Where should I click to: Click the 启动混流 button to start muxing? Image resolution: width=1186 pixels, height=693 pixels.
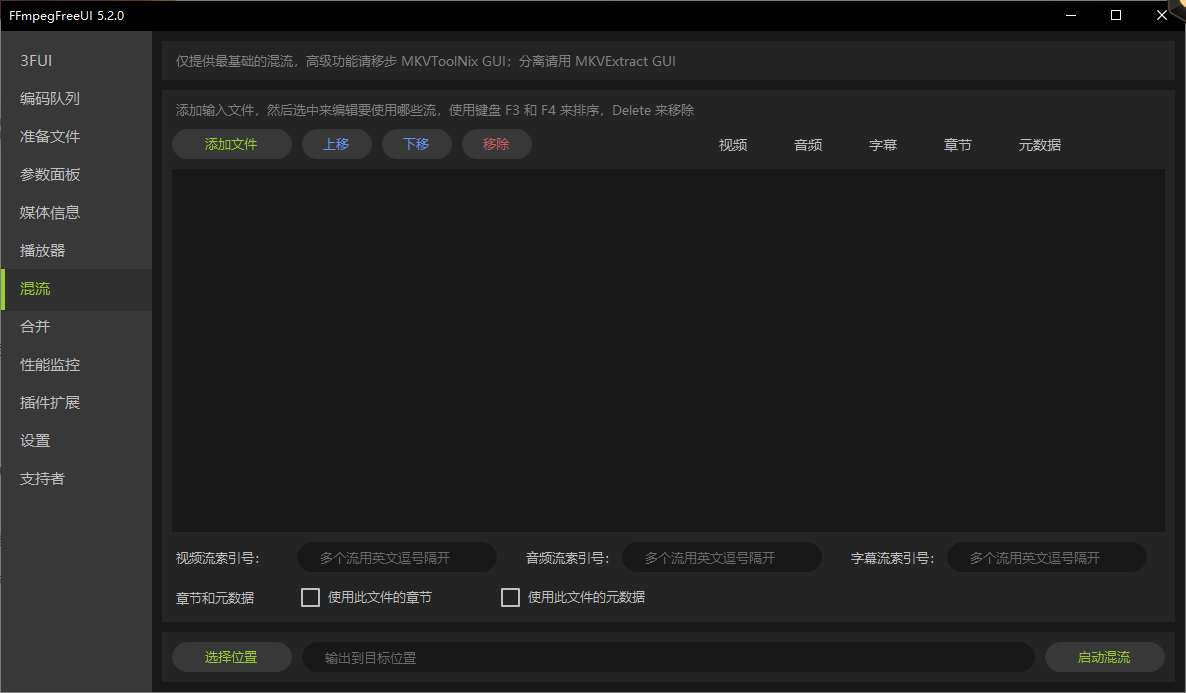pyautogui.click(x=1104, y=657)
